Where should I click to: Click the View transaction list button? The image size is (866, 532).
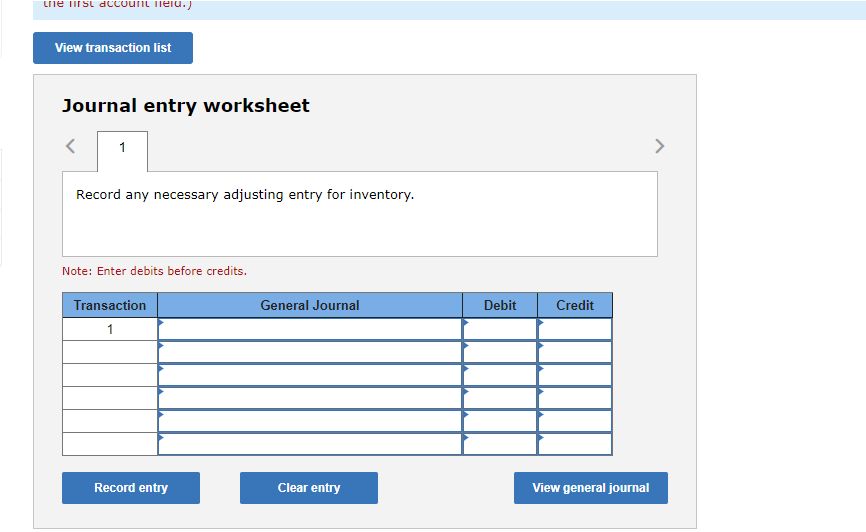click(113, 48)
